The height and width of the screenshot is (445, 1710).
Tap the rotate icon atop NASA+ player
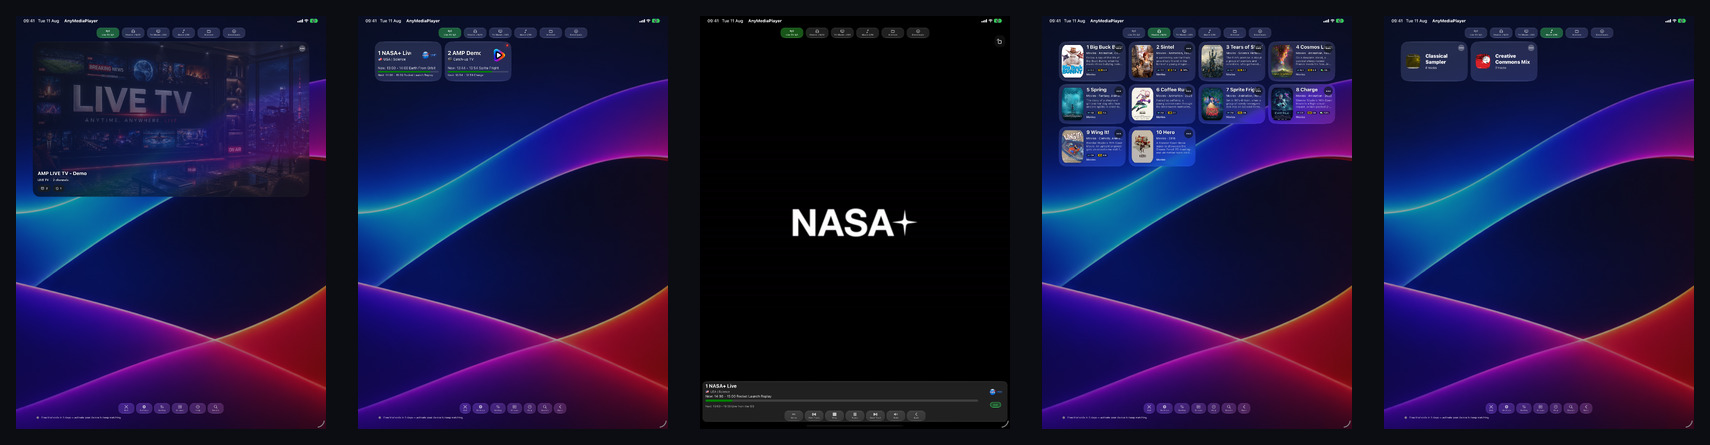click(999, 41)
